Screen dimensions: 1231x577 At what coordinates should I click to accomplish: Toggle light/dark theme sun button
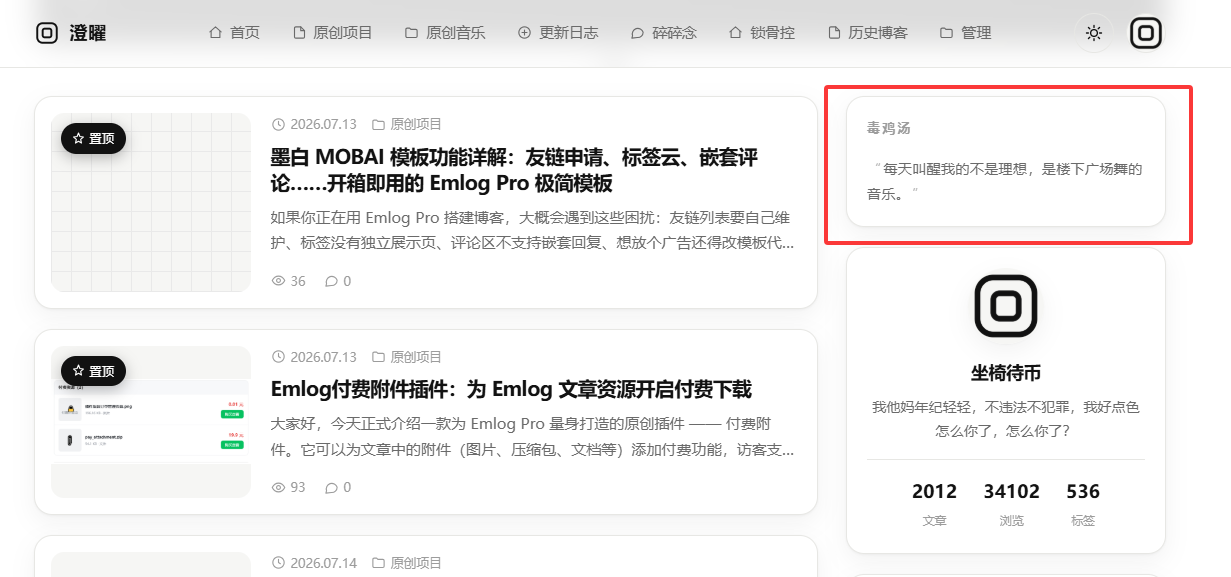[x=1094, y=33]
